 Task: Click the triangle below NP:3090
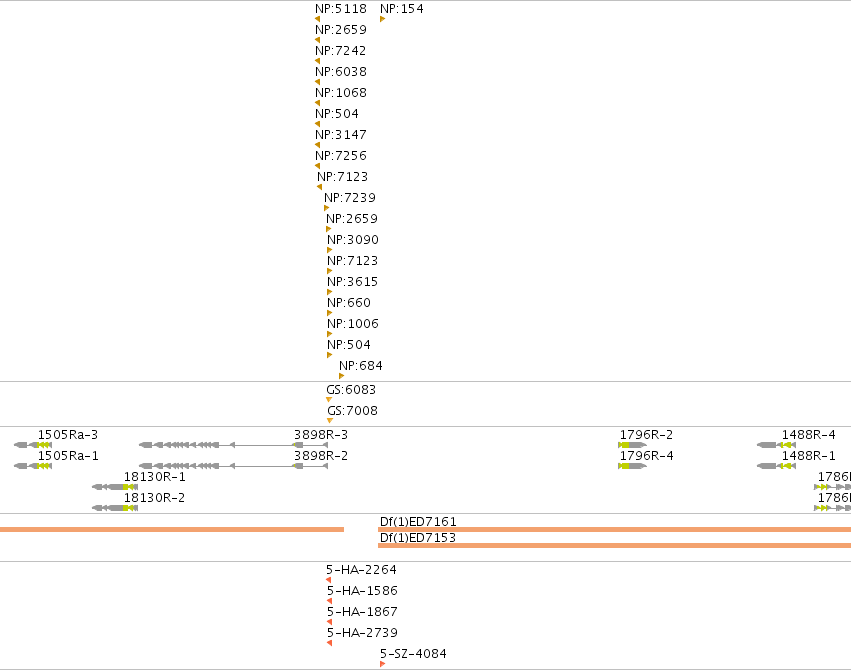click(329, 250)
